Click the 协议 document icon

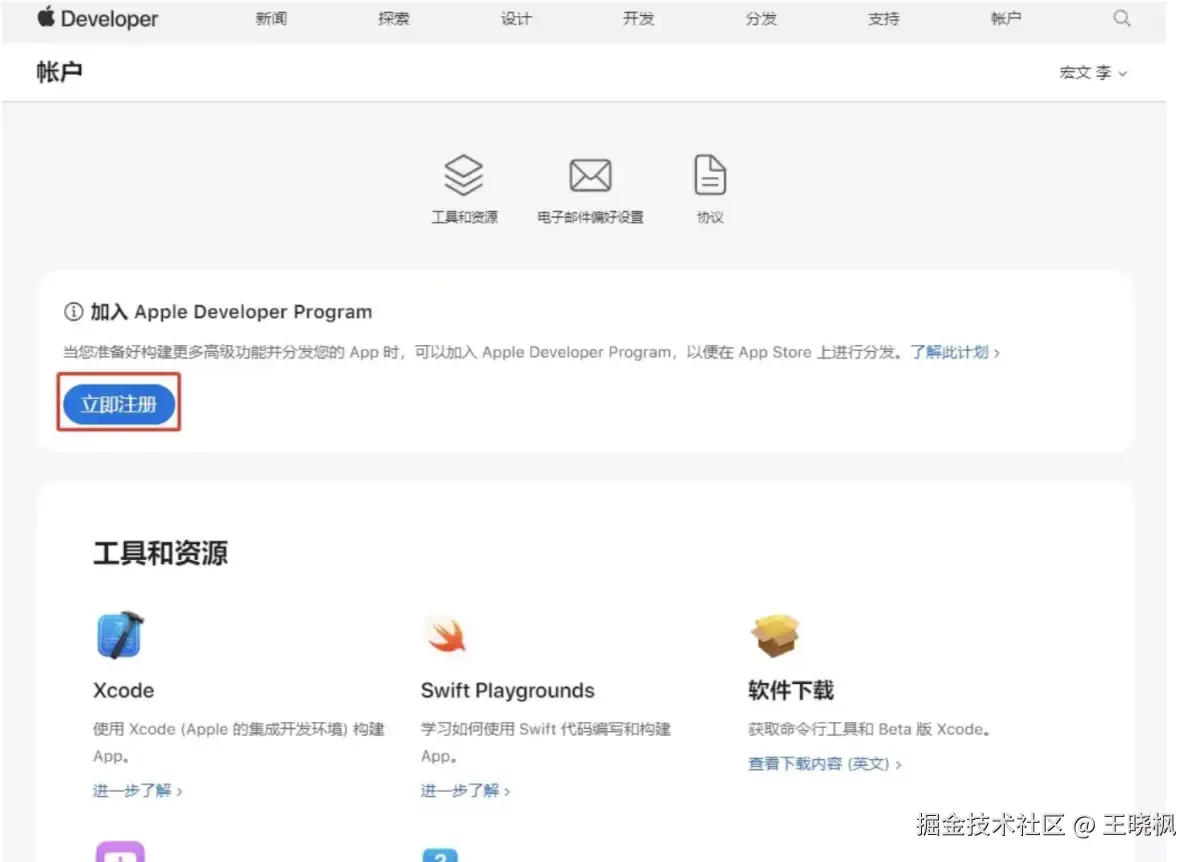tap(710, 176)
